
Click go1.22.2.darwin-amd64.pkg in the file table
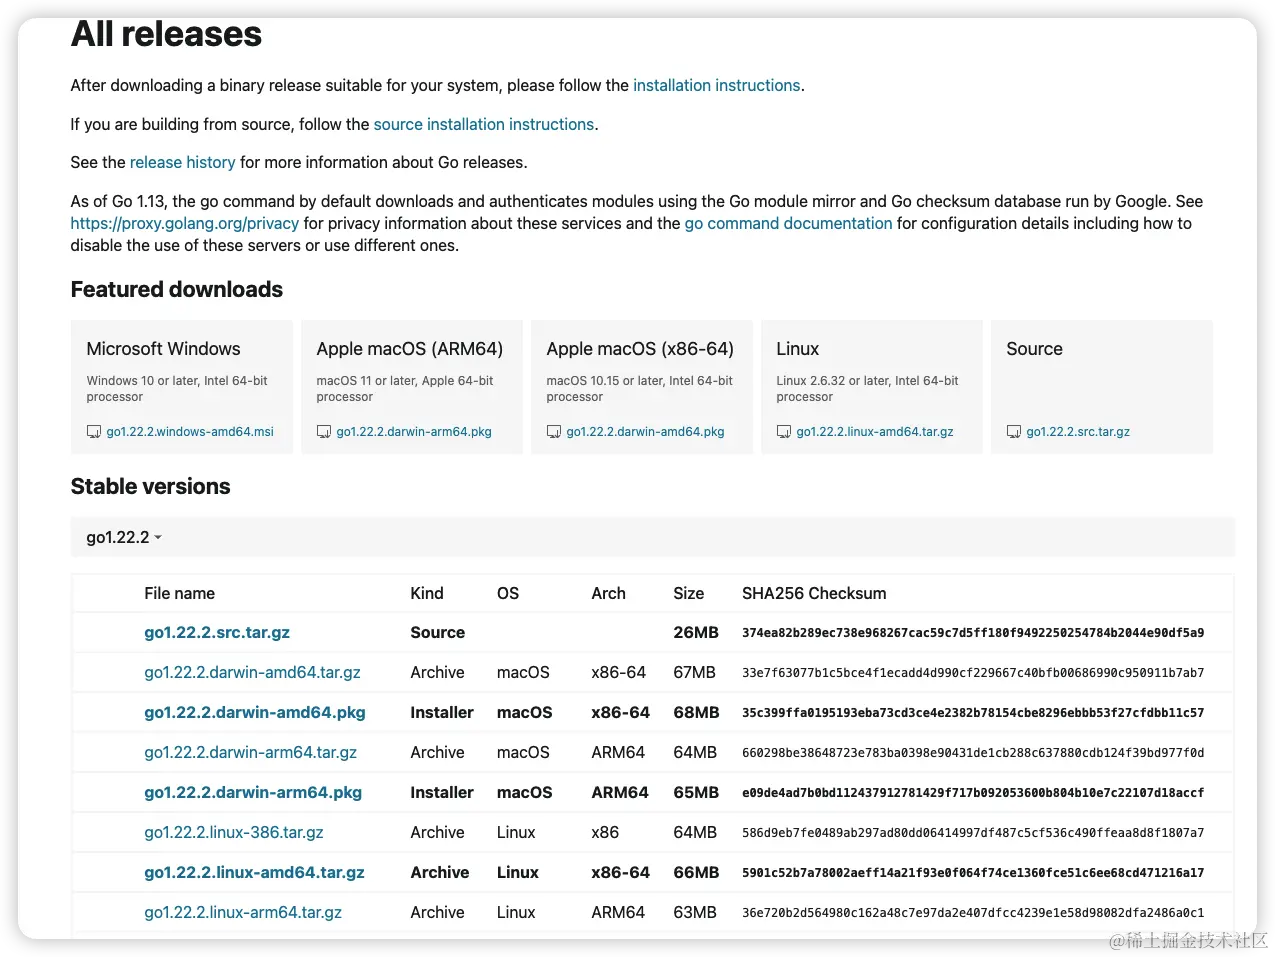255,712
